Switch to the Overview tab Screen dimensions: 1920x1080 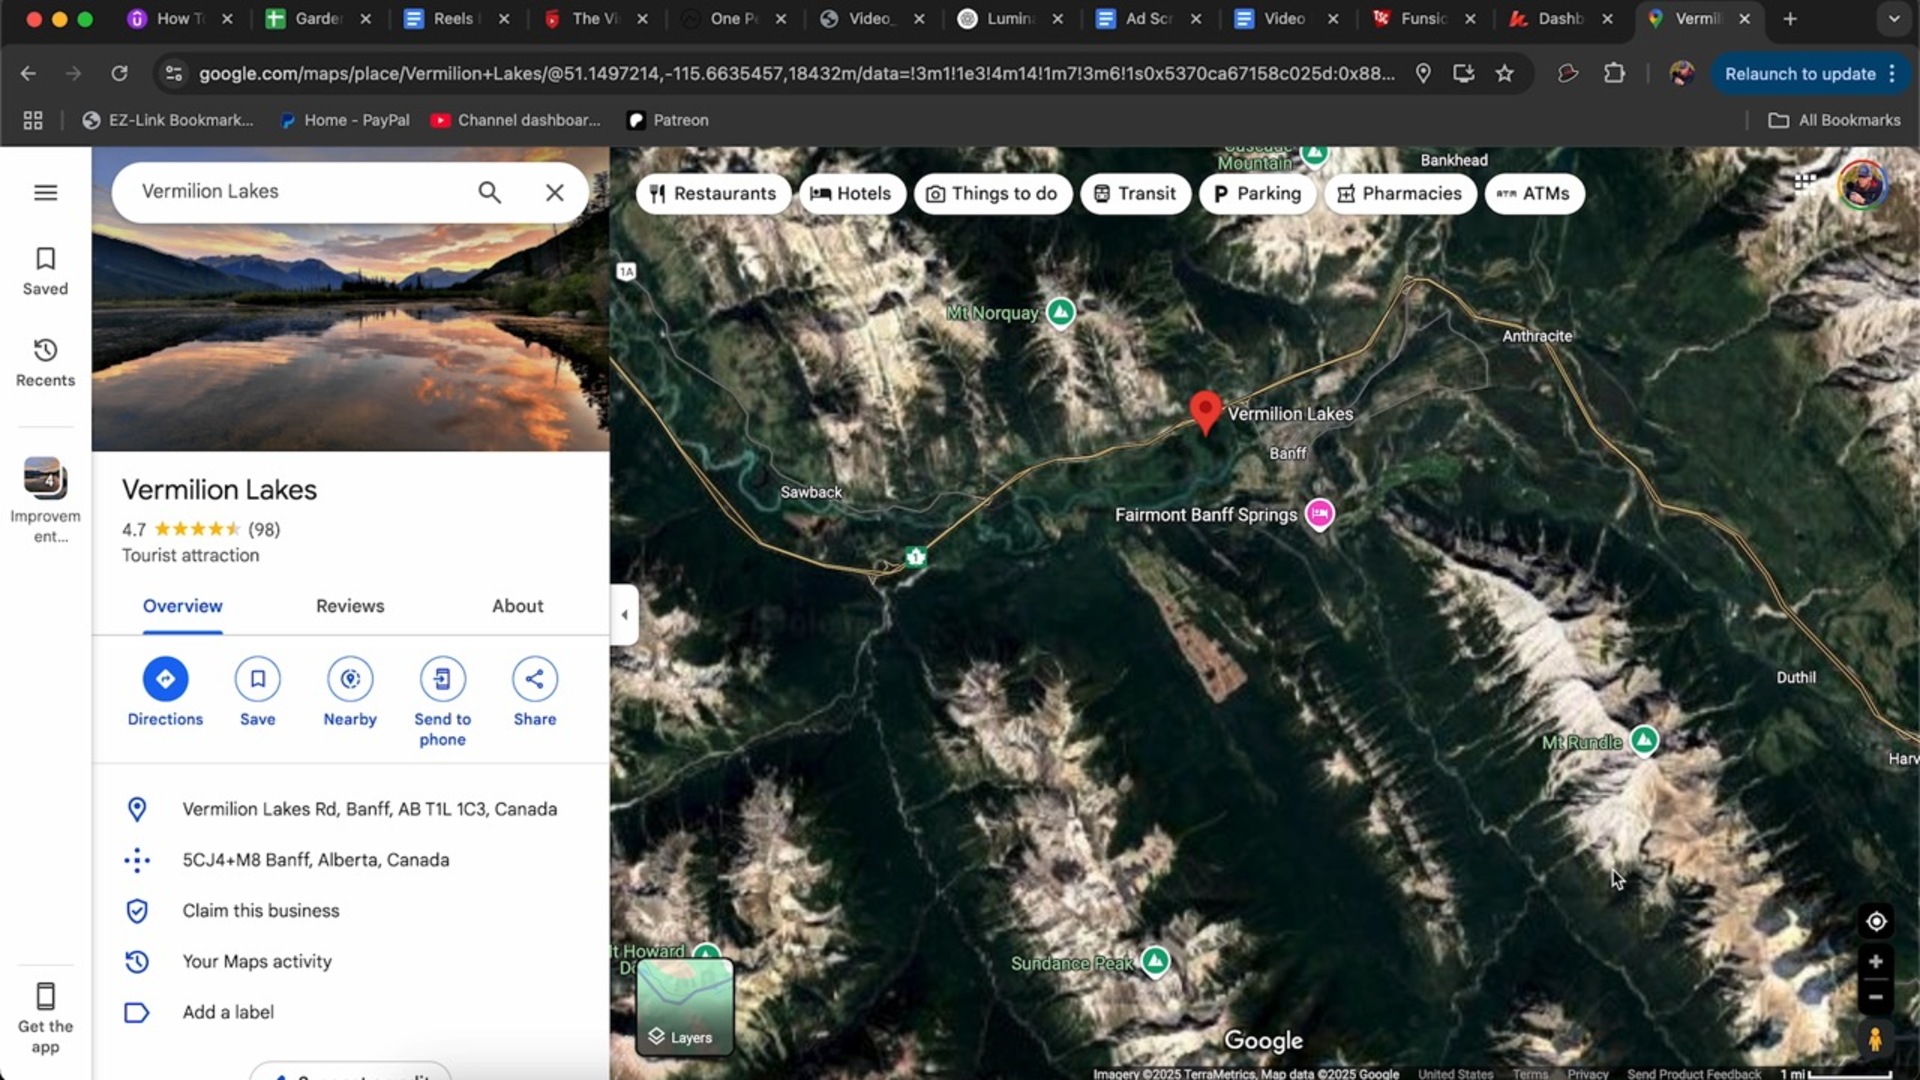click(182, 606)
